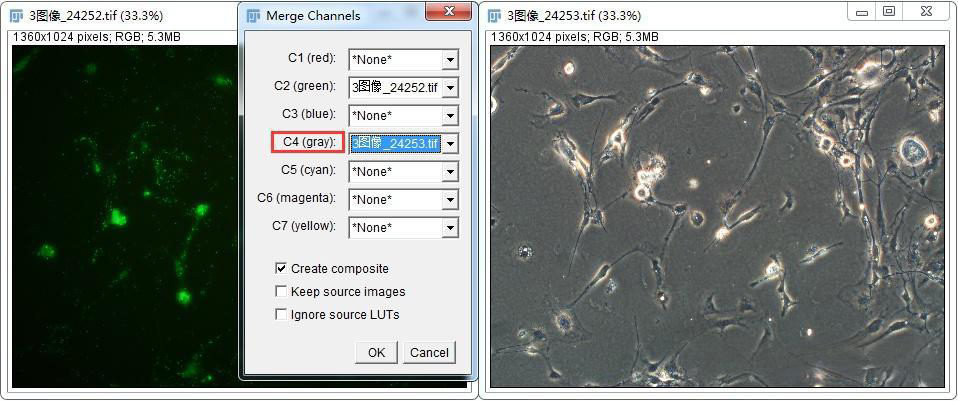958x401 pixels.
Task: Click the ImageJ icon of 3图像_24253.tif window
Action: point(494,15)
